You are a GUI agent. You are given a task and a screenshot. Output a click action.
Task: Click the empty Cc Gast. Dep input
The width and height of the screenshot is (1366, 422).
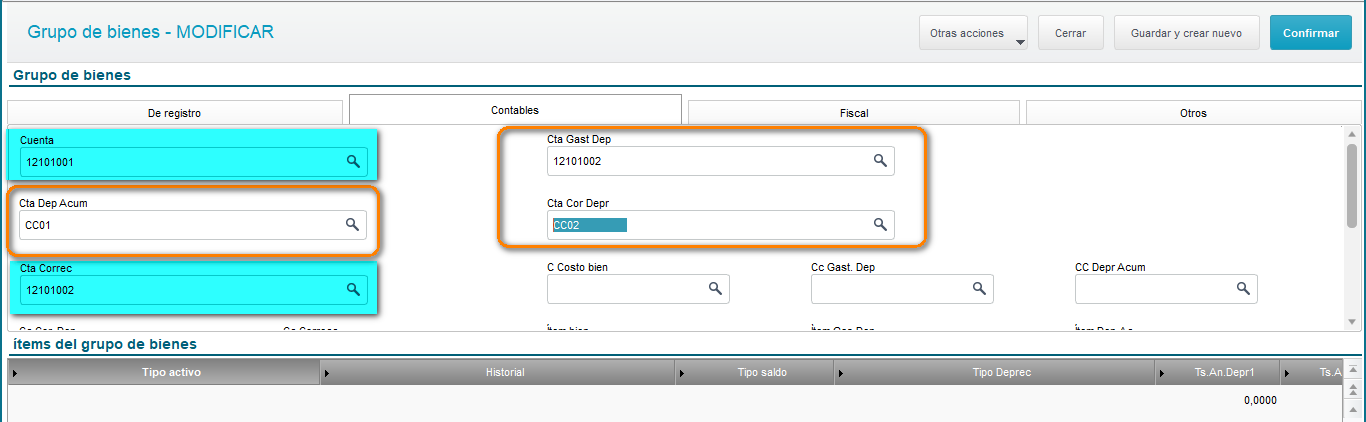click(x=902, y=289)
